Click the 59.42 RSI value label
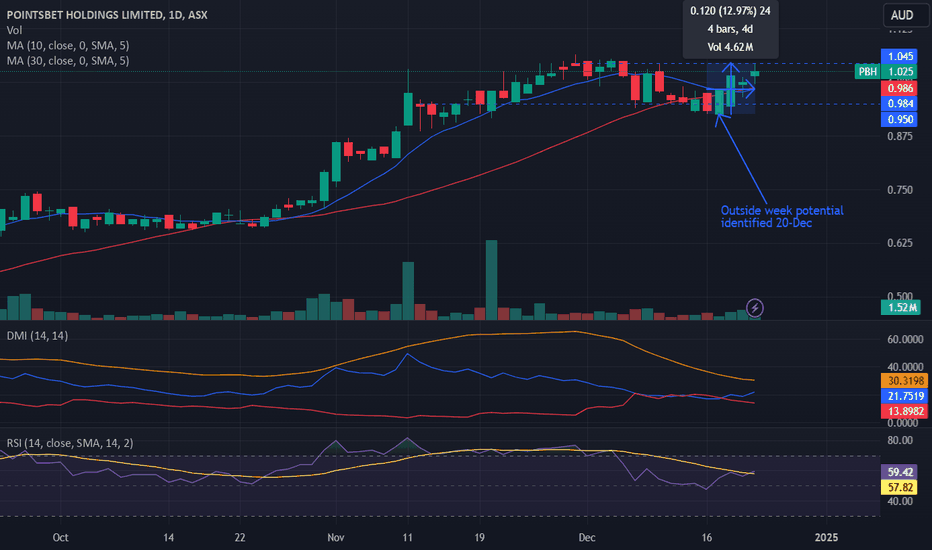 point(899,472)
